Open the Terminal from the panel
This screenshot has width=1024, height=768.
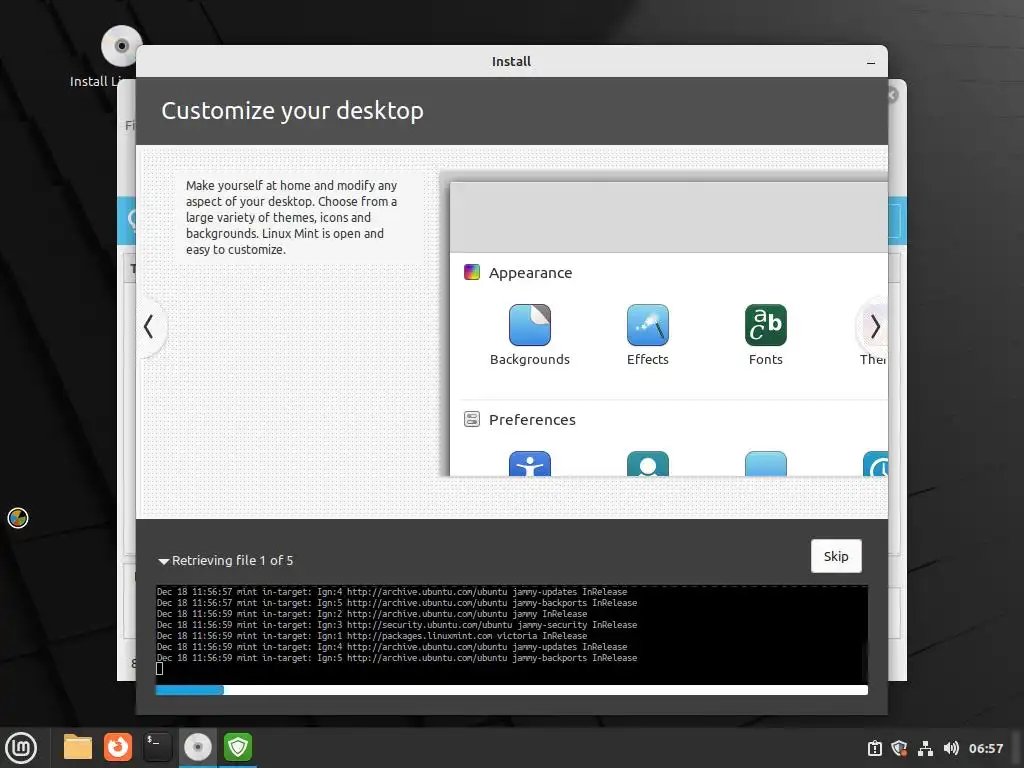point(157,747)
